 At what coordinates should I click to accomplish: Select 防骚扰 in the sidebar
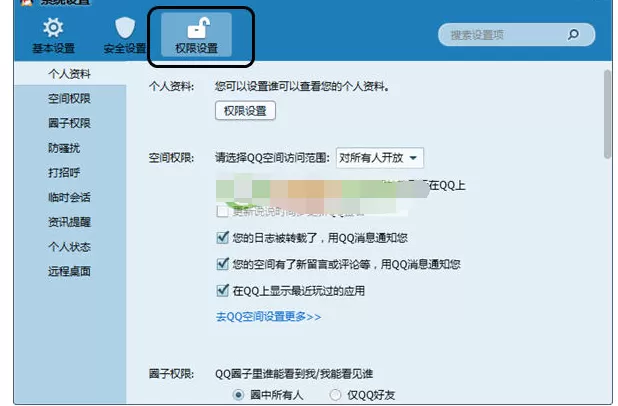[64, 148]
